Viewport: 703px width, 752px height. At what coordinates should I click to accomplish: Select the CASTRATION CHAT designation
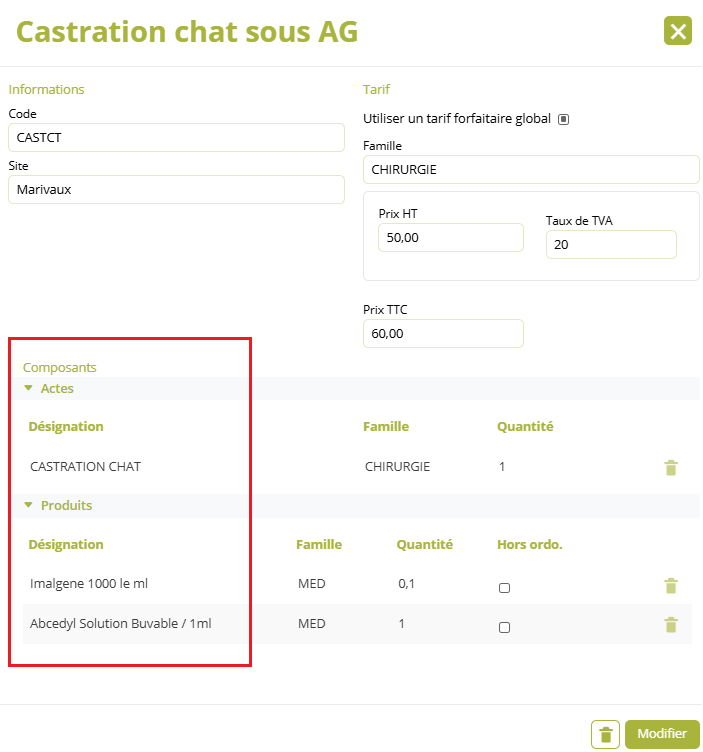pyautogui.click(x=85, y=467)
